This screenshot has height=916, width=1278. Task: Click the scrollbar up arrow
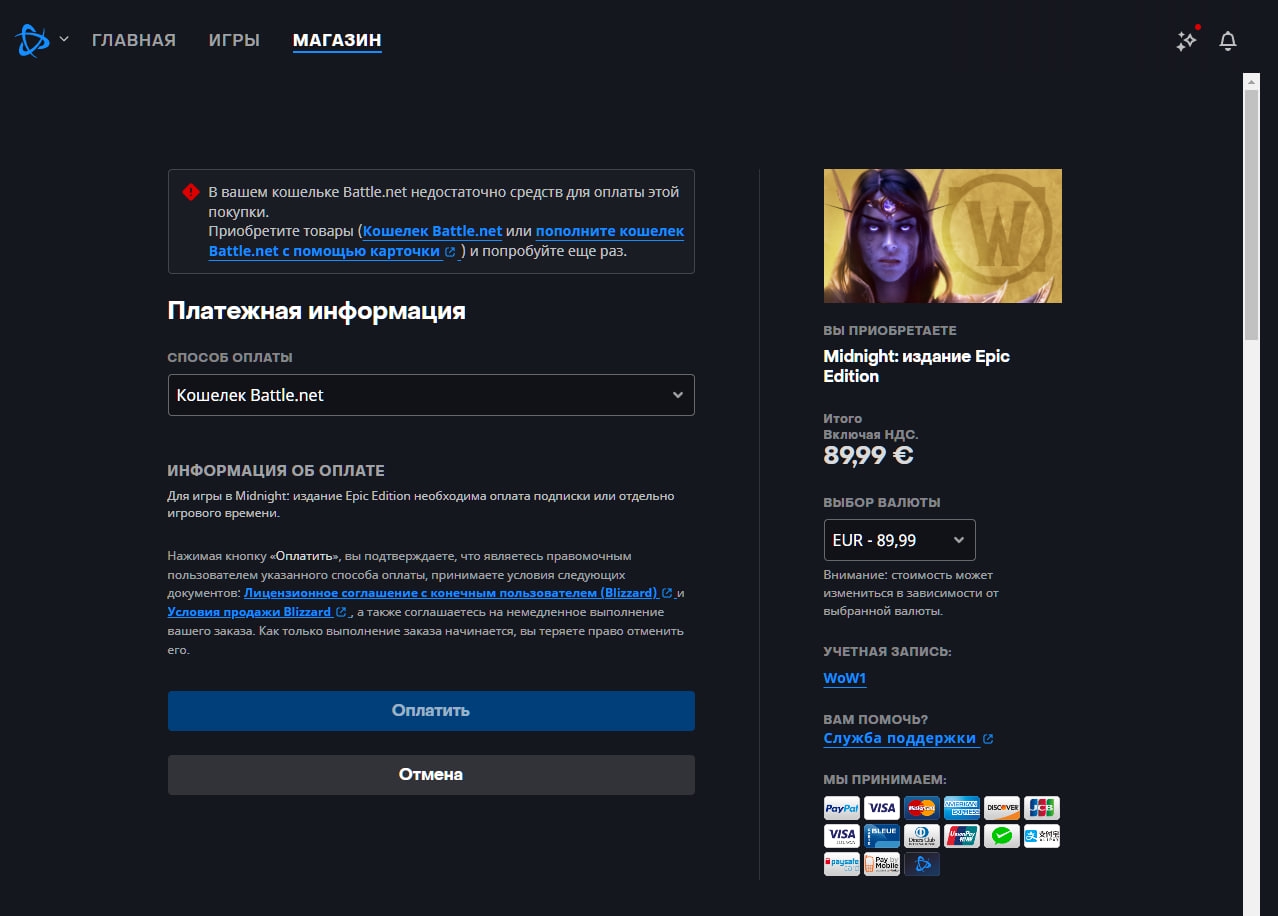coord(1251,80)
